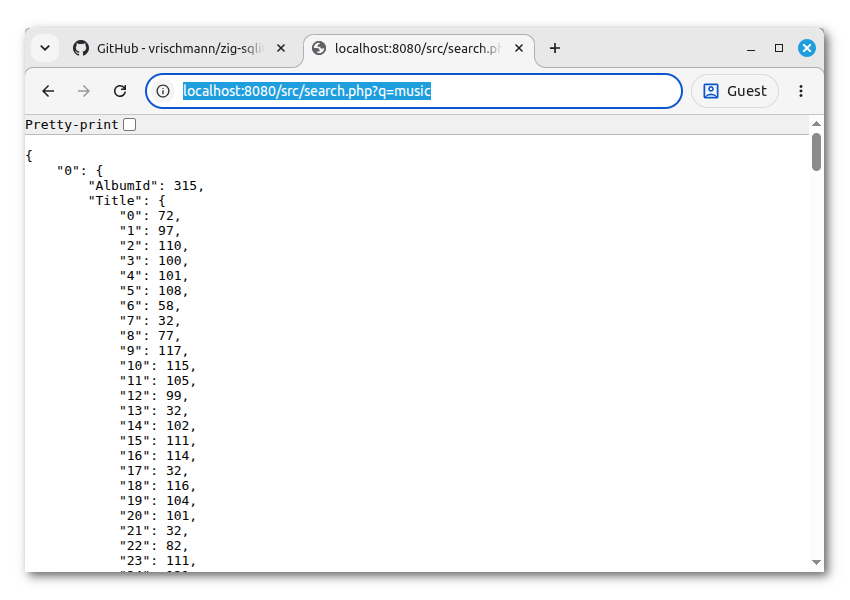Viewport: 850px width, 600px height.
Task: Close the localhost search.php tab
Action: click(x=519, y=48)
